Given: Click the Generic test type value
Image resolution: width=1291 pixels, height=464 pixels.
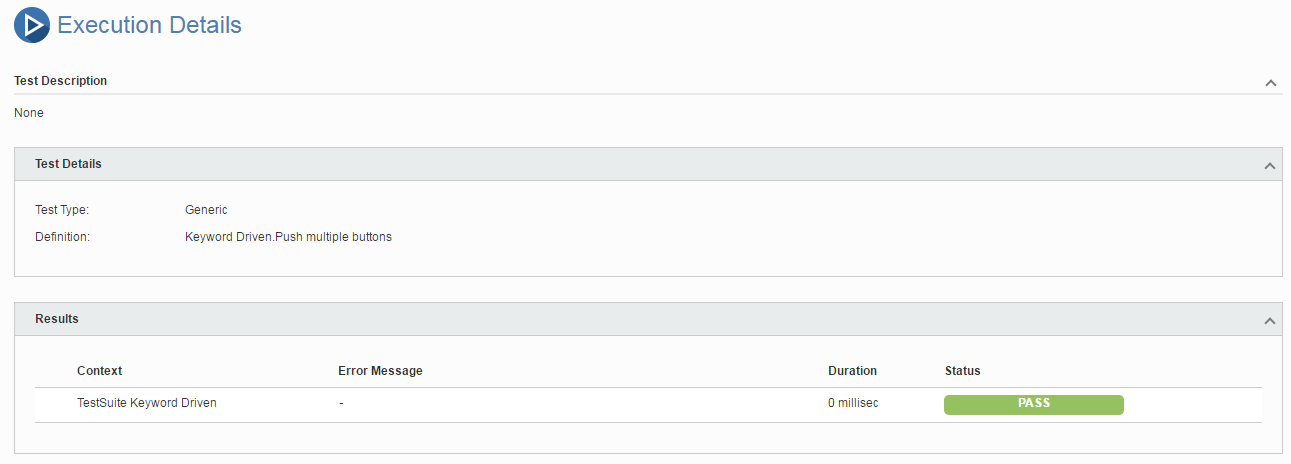Looking at the screenshot, I should point(206,210).
